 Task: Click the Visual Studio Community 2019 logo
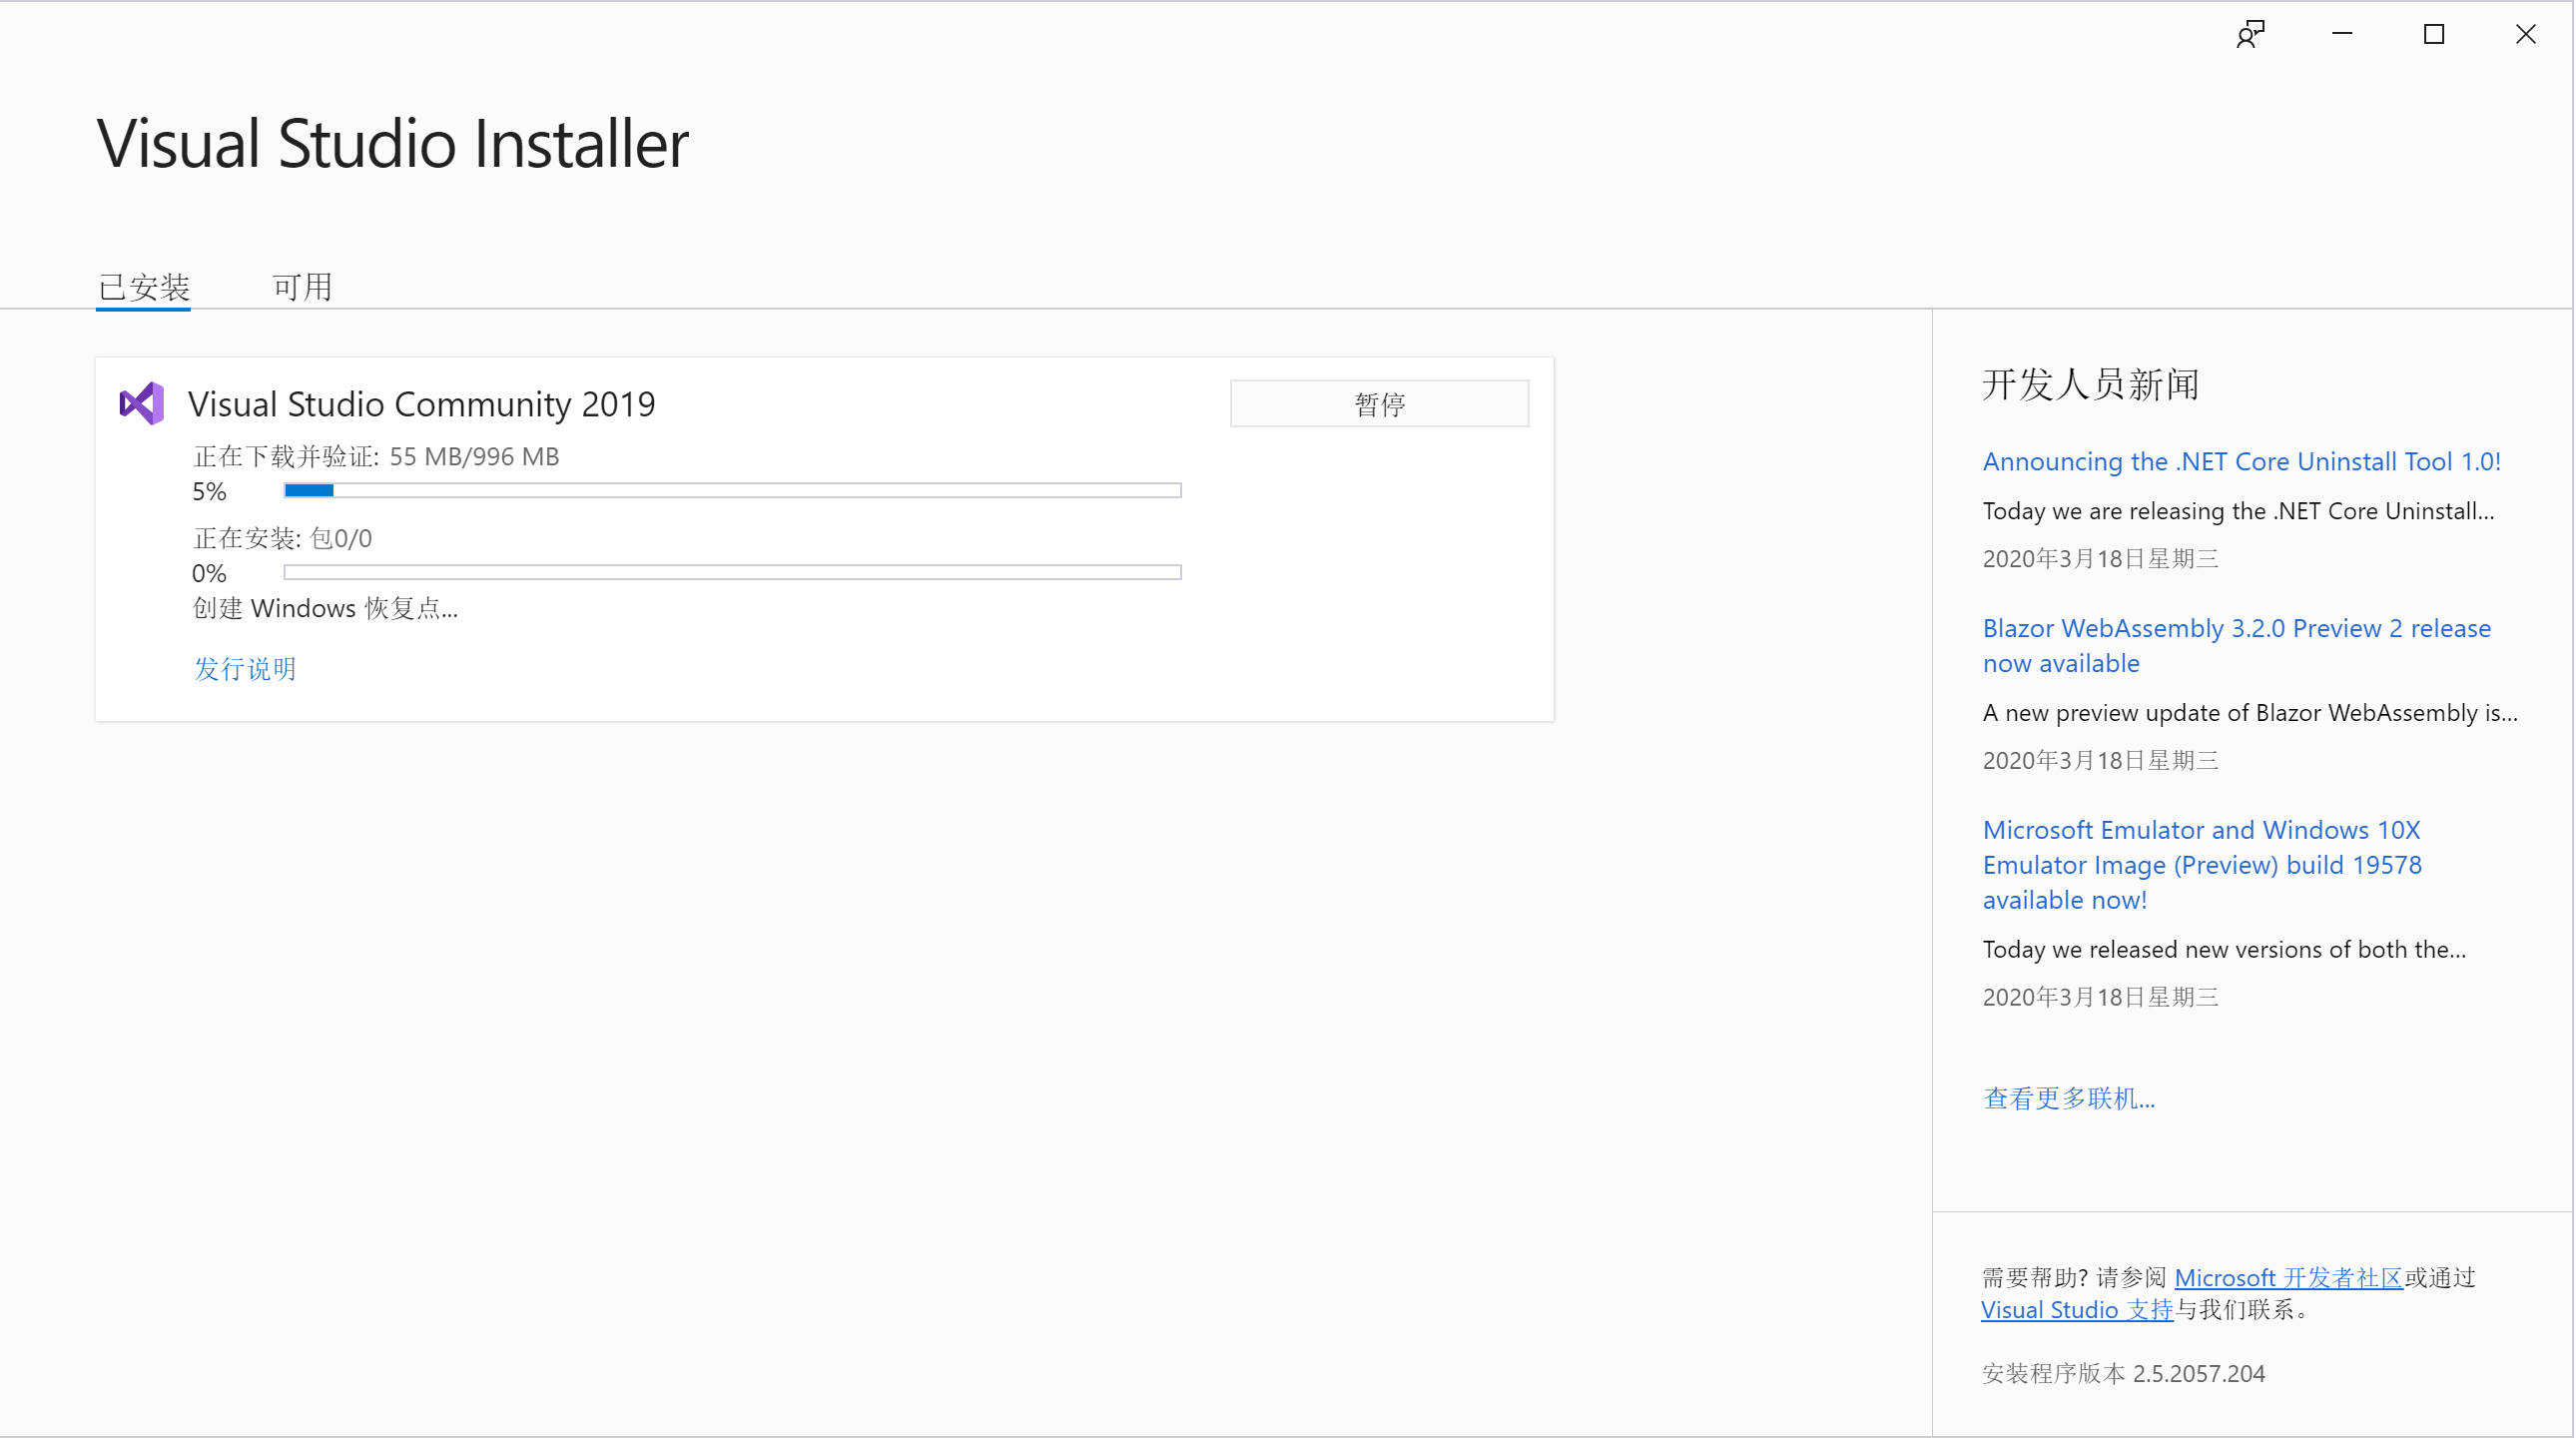click(x=142, y=403)
